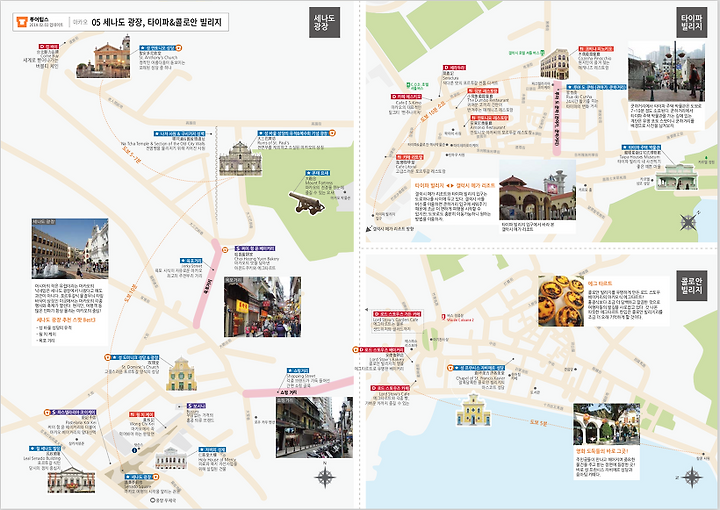720x510 pixels.
Task: Click the orange 타이파 빌리지 ◀▶ 갤럭시 메가 리조트 heading
Action: tap(455, 185)
